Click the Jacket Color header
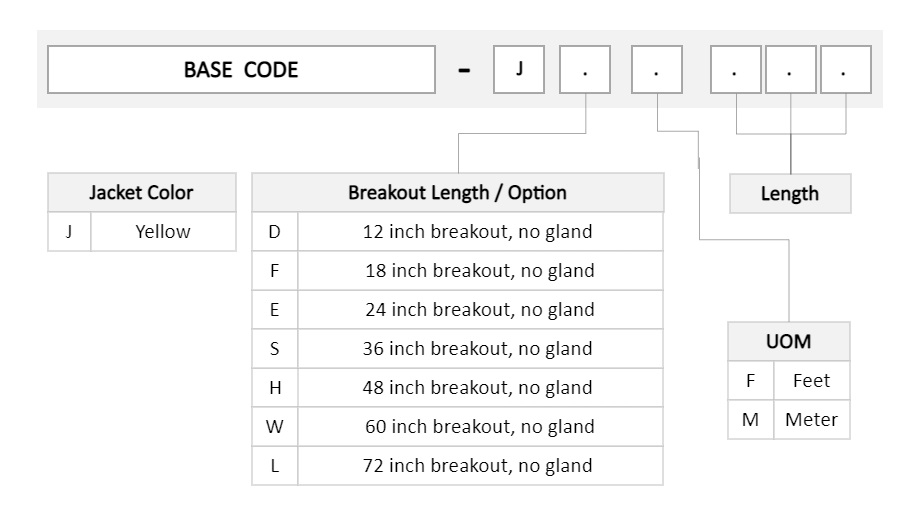This screenshot has width=909, height=523. click(141, 192)
